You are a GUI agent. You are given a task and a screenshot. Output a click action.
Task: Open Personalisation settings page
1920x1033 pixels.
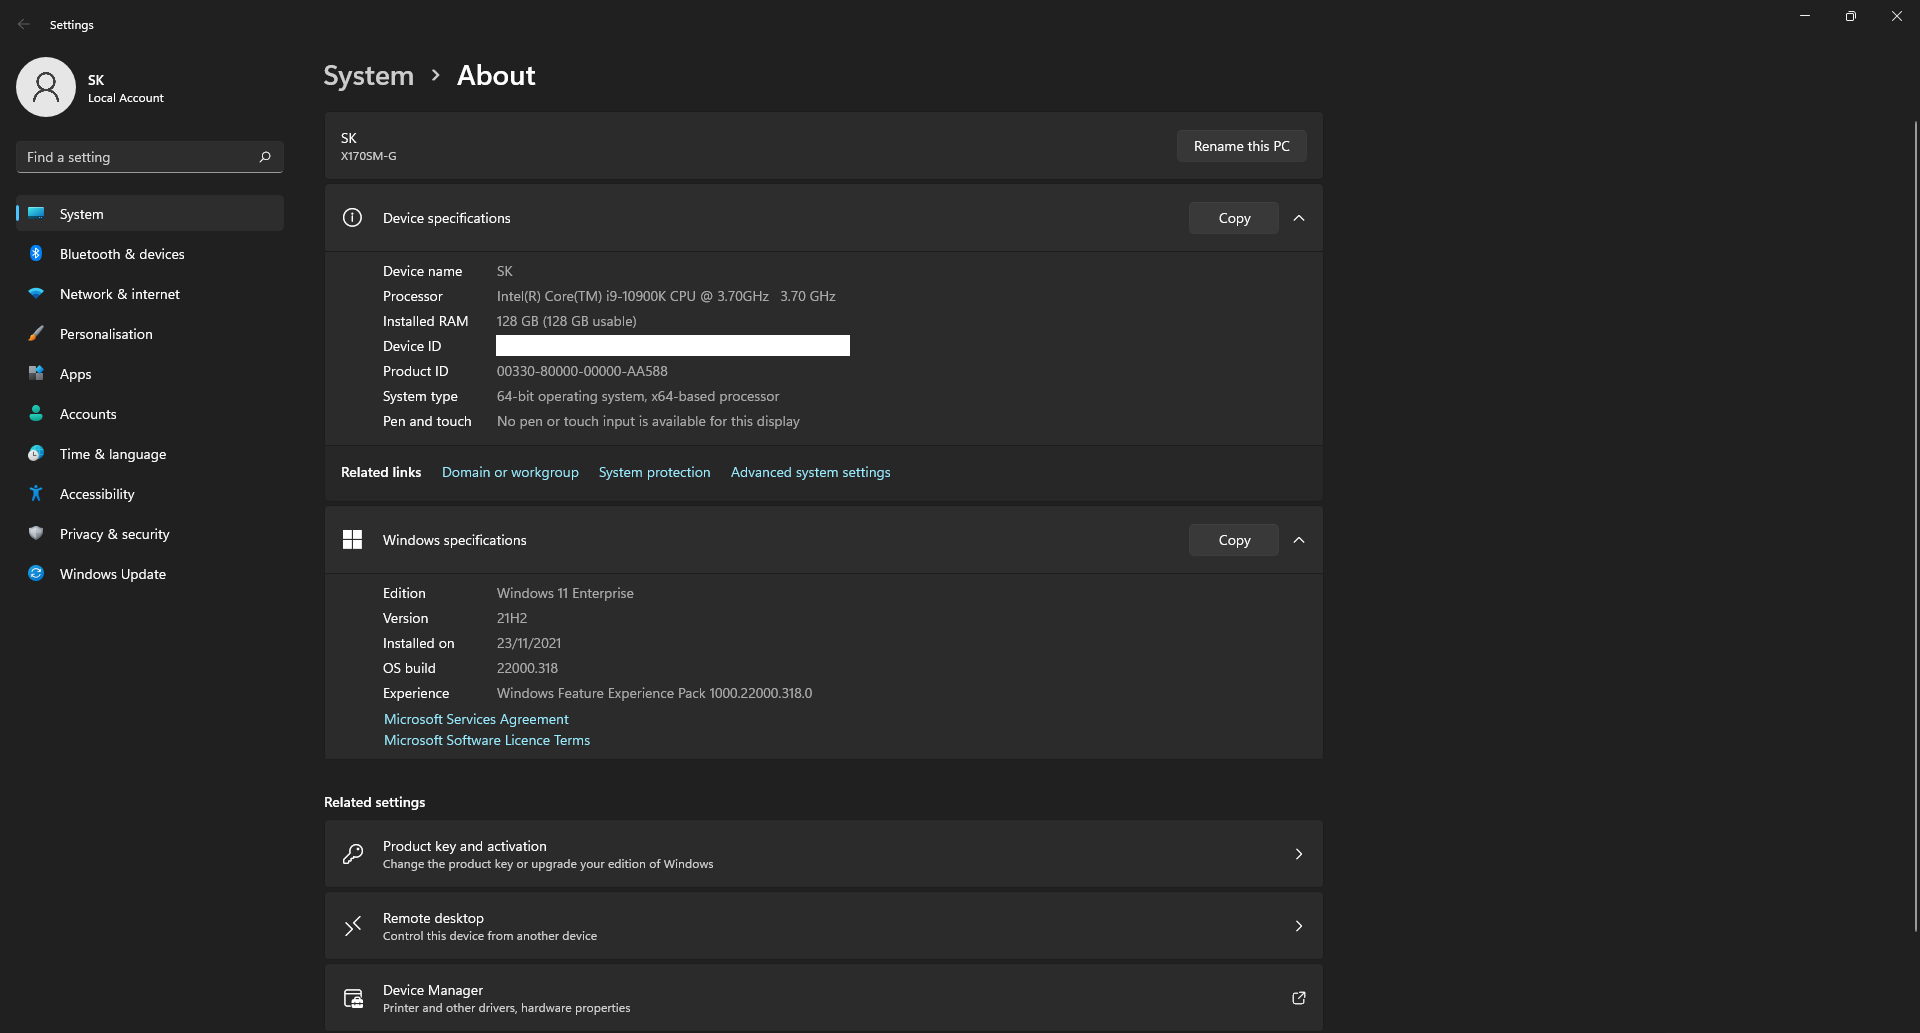[x=150, y=333]
